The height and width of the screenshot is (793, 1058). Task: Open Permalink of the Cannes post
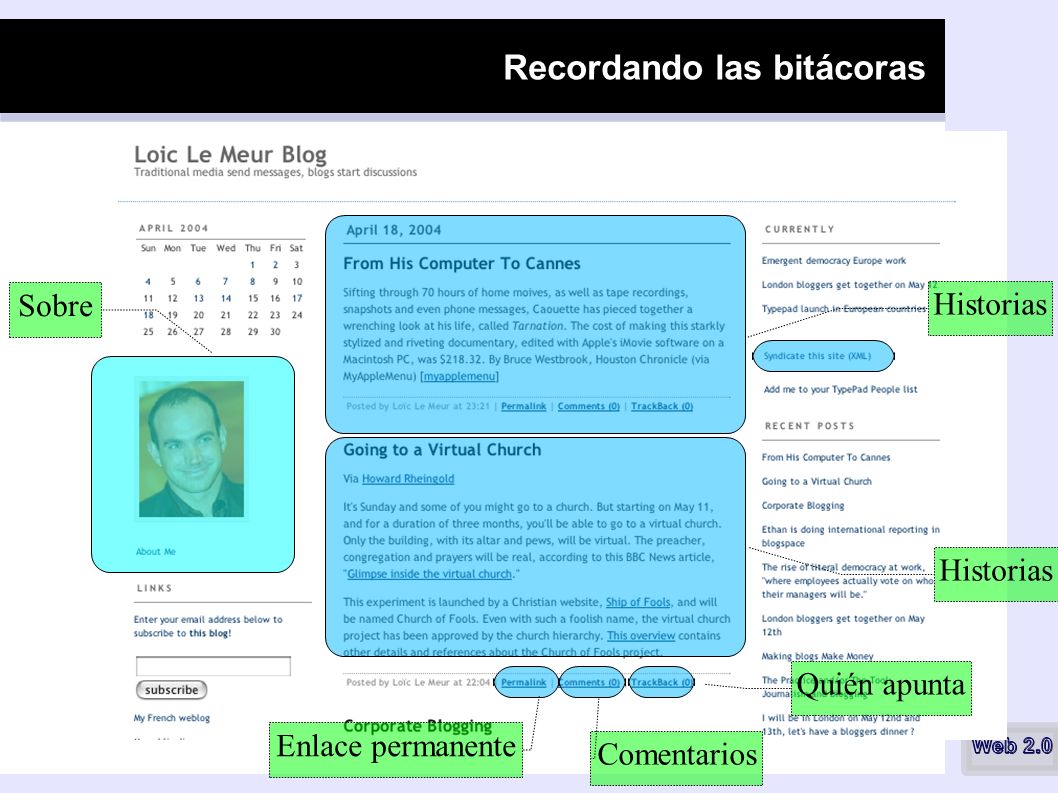point(524,406)
